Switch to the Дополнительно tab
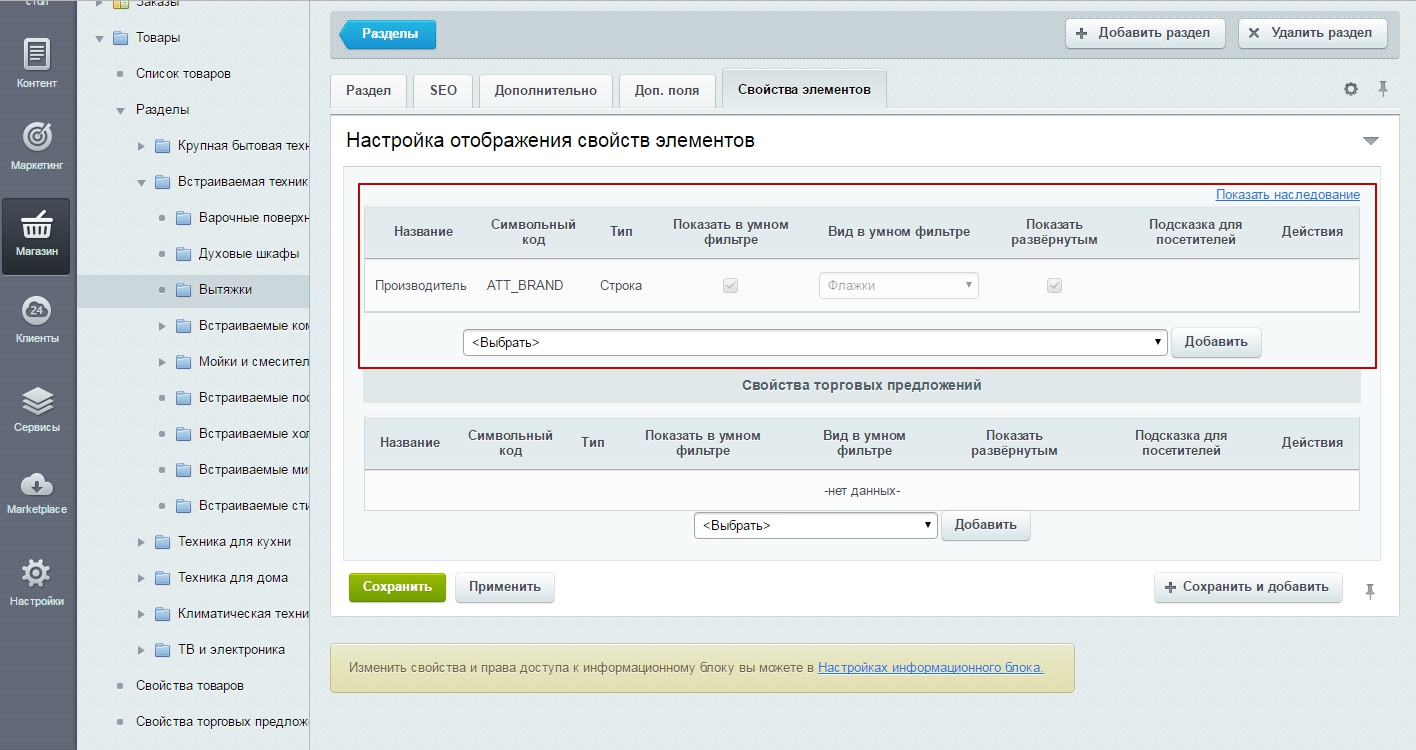 coord(545,90)
